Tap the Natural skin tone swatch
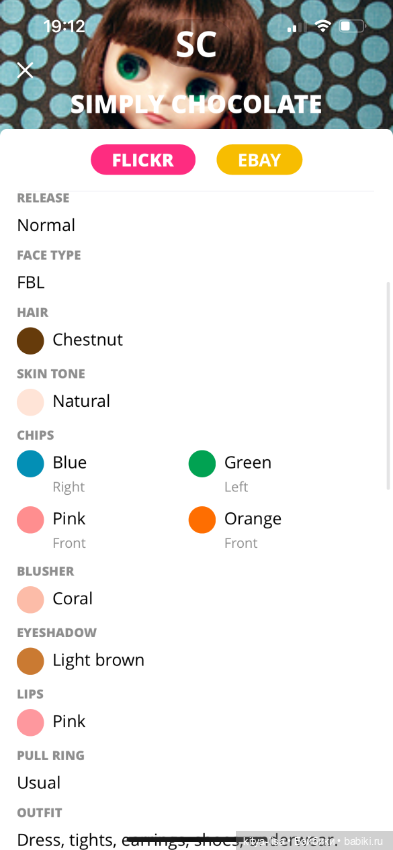This screenshot has width=393, height=850. pos(30,402)
